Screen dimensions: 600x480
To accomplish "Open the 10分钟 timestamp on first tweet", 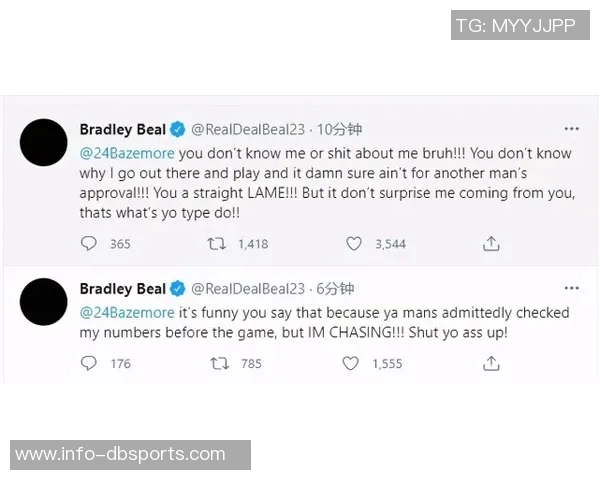I will [x=340, y=129].
